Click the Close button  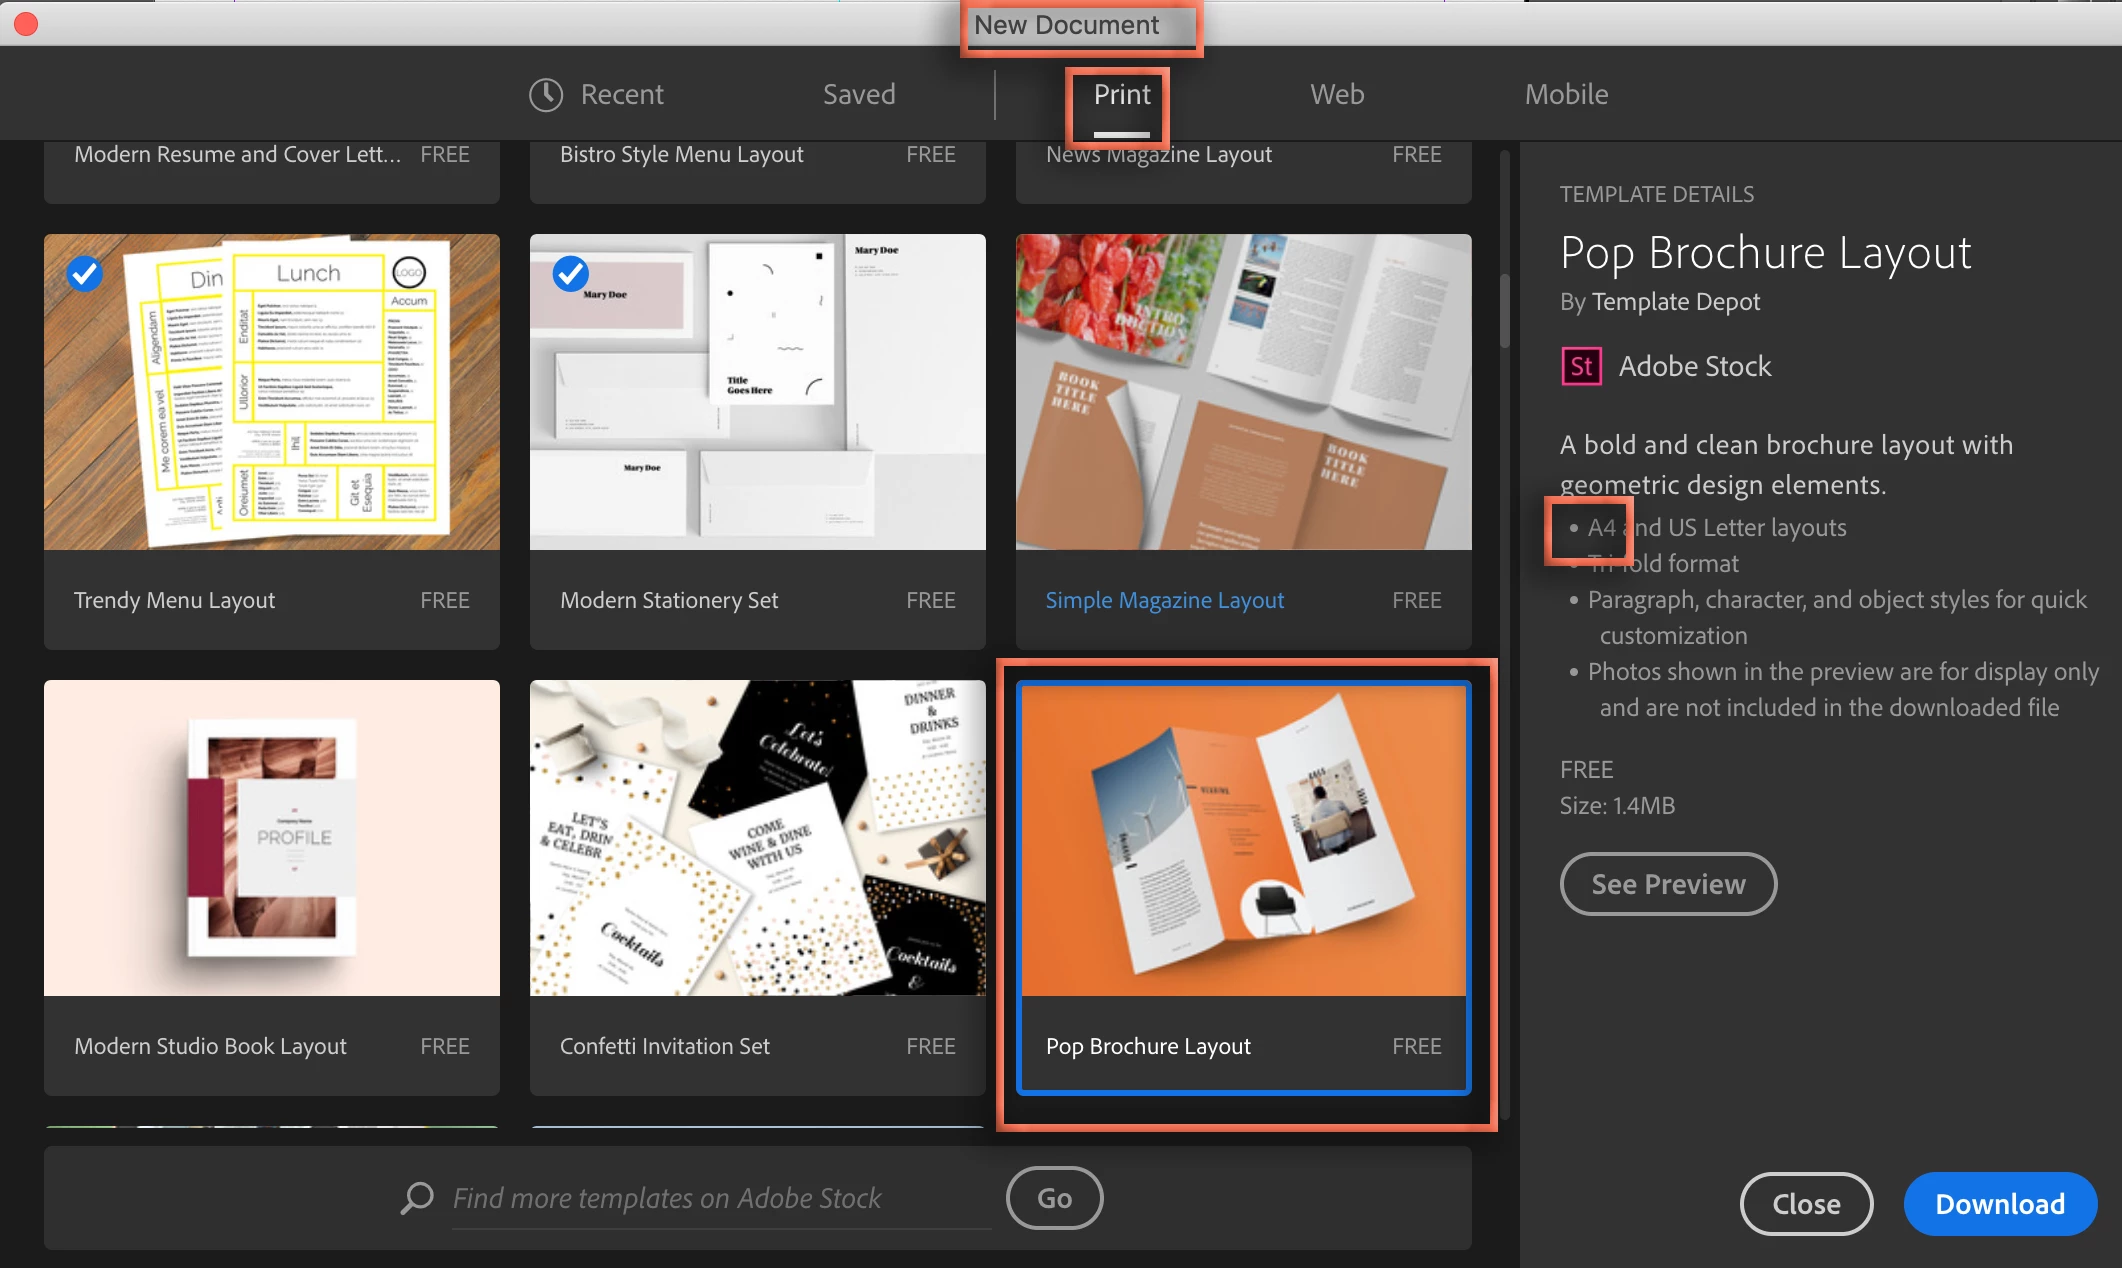click(x=1805, y=1204)
